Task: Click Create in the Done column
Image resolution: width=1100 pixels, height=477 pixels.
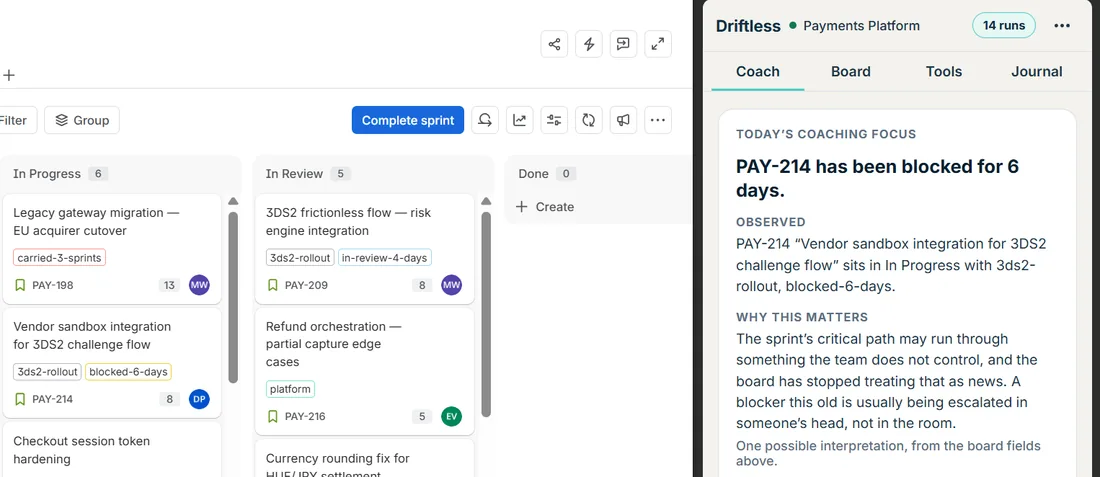Action: pos(545,207)
